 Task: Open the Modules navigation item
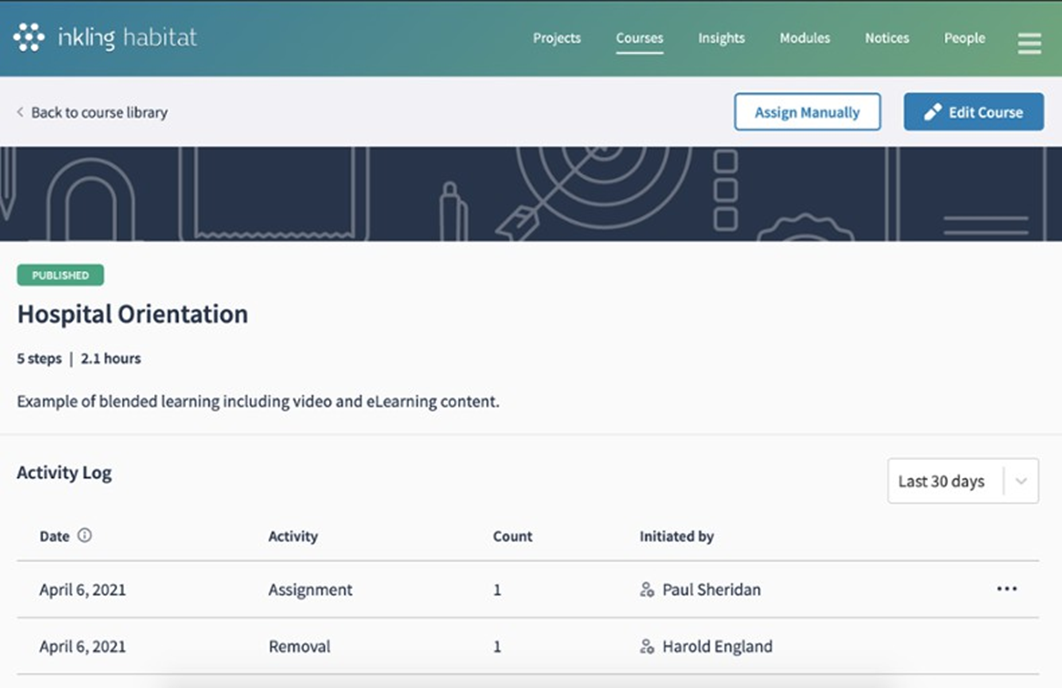[x=805, y=38]
